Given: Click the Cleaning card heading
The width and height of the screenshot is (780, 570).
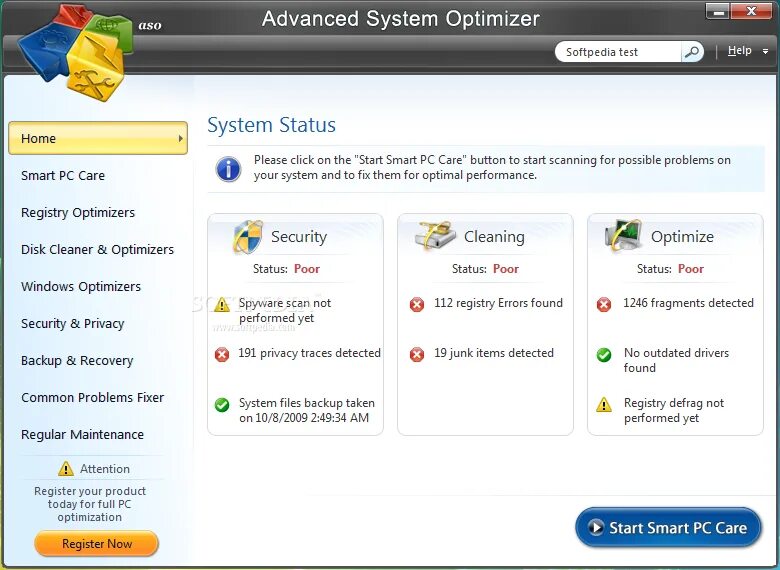Looking at the screenshot, I should (494, 237).
